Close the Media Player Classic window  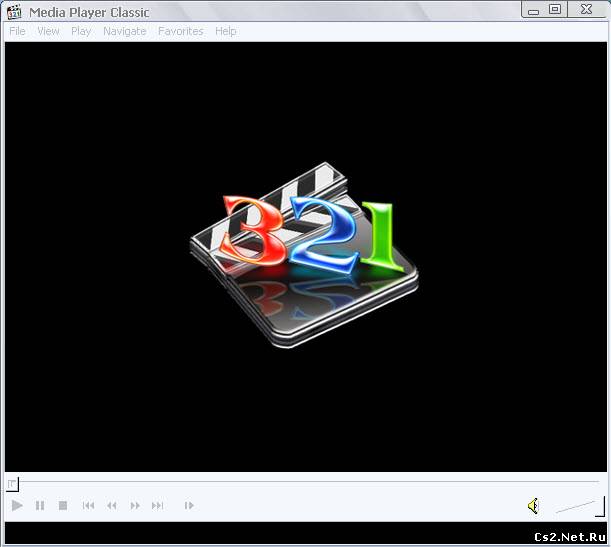586,9
